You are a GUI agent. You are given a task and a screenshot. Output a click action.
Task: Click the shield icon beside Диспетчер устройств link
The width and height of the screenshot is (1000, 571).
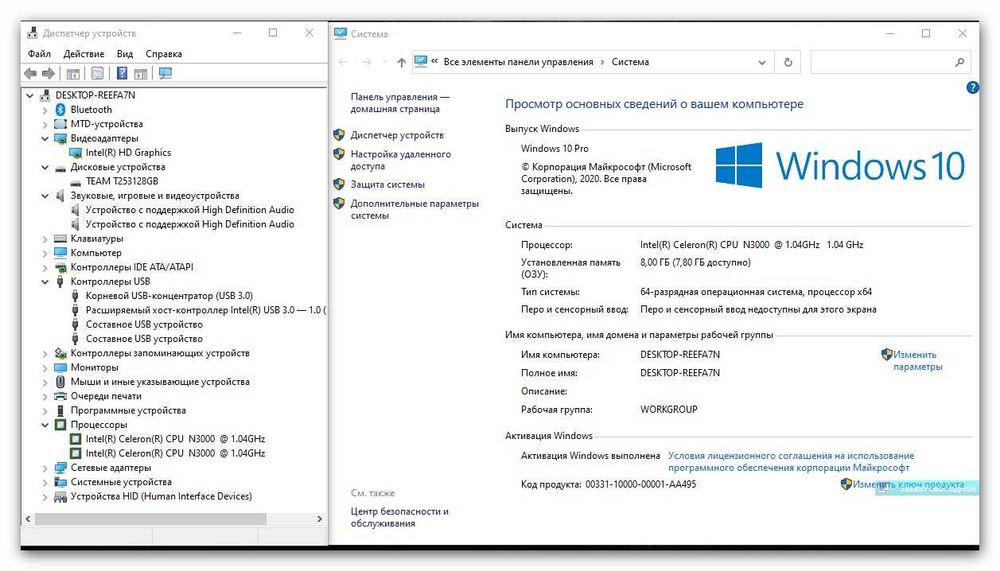339,135
